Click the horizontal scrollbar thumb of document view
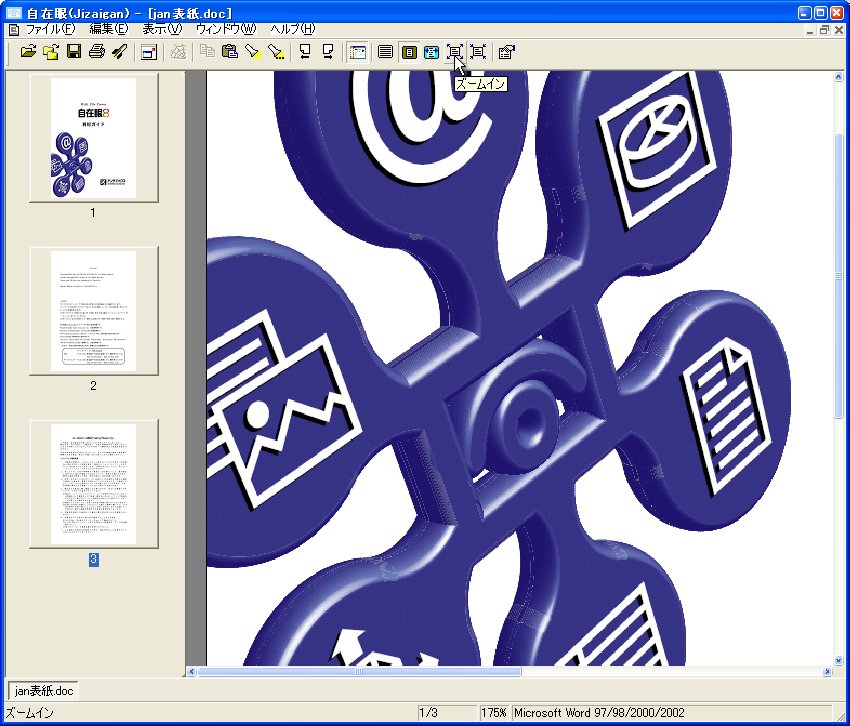This screenshot has height=726, width=850. point(359,671)
